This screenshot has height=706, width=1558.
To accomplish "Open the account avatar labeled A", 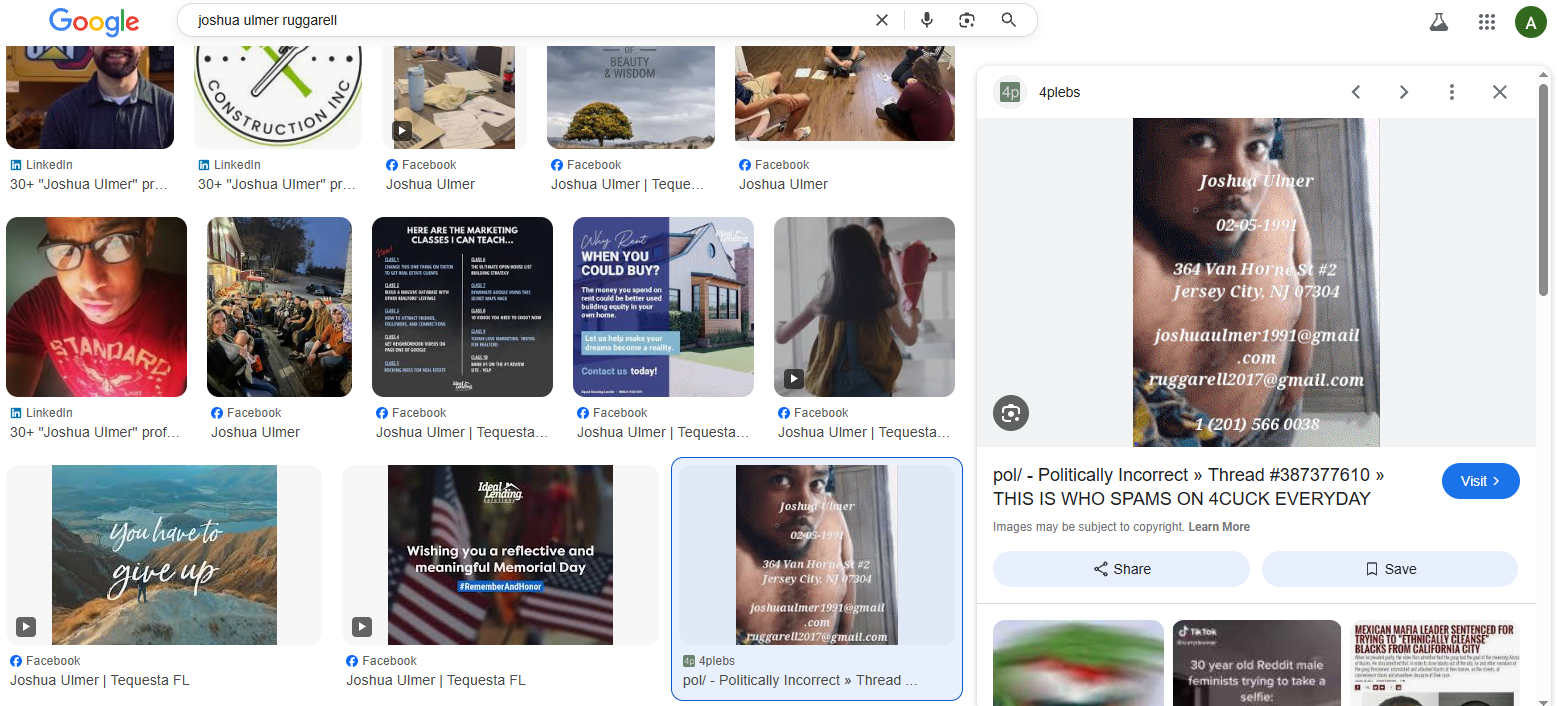I will click(x=1531, y=22).
